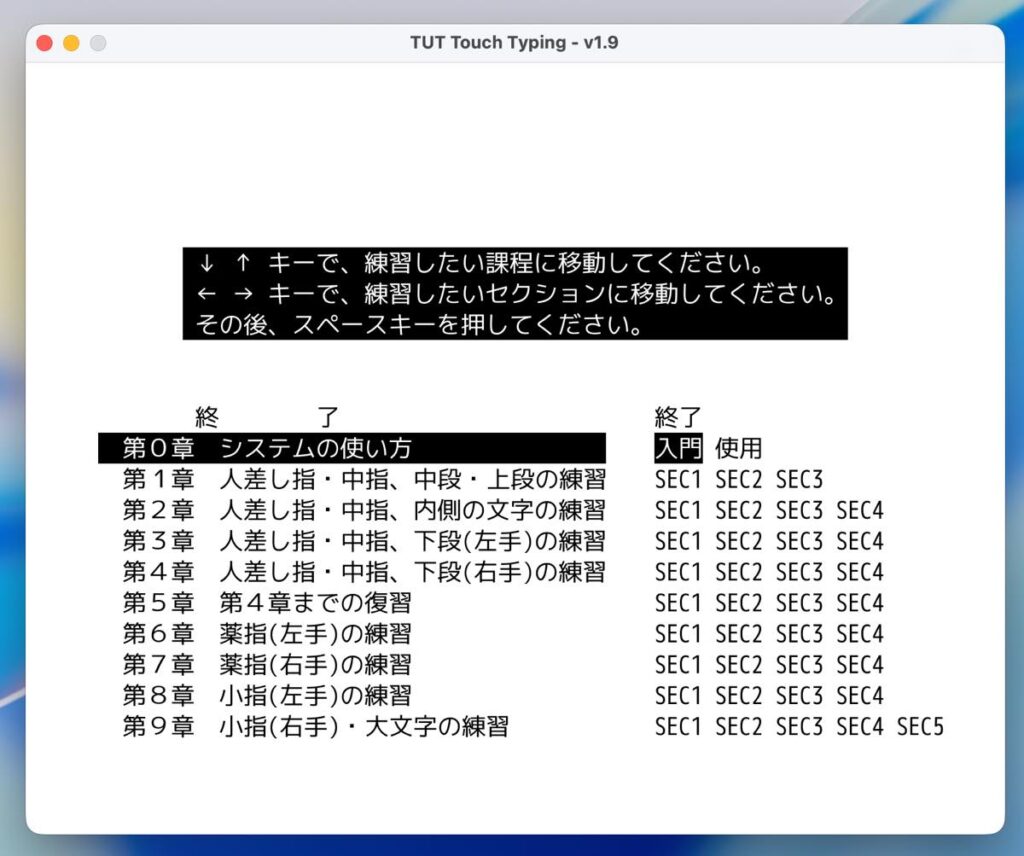Click the highlighted 入門 section
Image resolution: width=1024 pixels, height=856 pixels.
[x=679, y=448]
